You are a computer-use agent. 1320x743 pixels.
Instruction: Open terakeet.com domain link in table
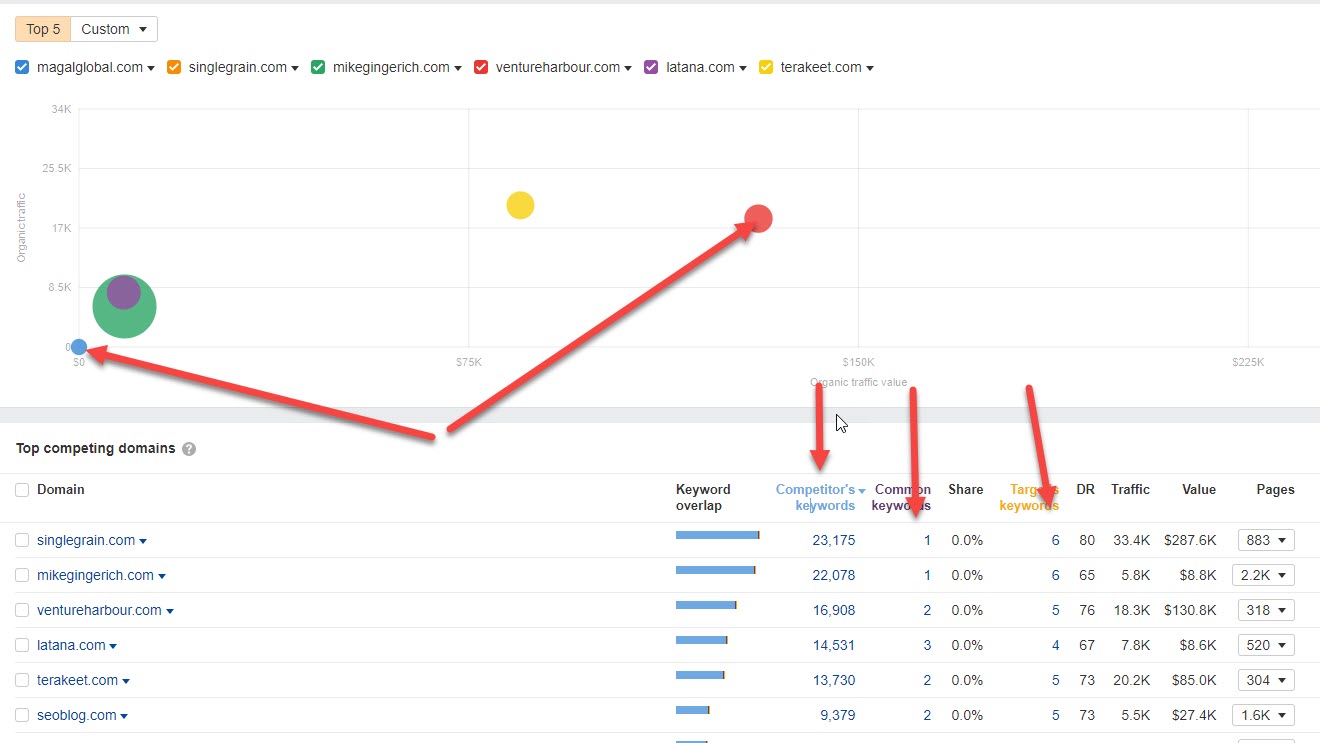(77, 680)
